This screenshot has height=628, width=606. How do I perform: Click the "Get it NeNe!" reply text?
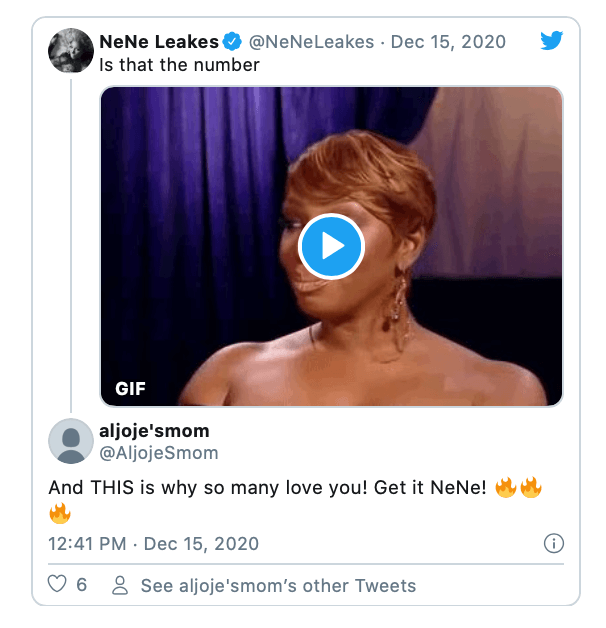[430, 487]
